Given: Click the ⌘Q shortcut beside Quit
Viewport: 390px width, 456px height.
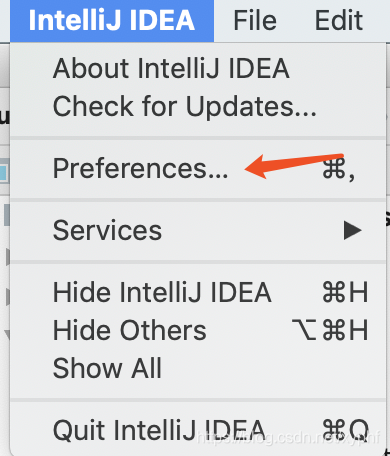Looking at the screenshot, I should 345,430.
